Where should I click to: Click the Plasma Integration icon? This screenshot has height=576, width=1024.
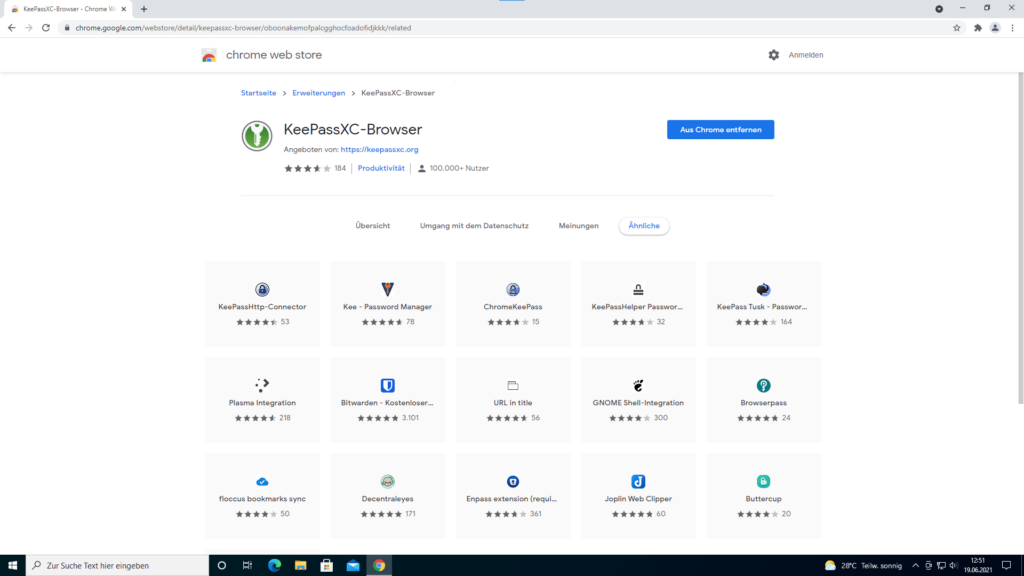262,385
